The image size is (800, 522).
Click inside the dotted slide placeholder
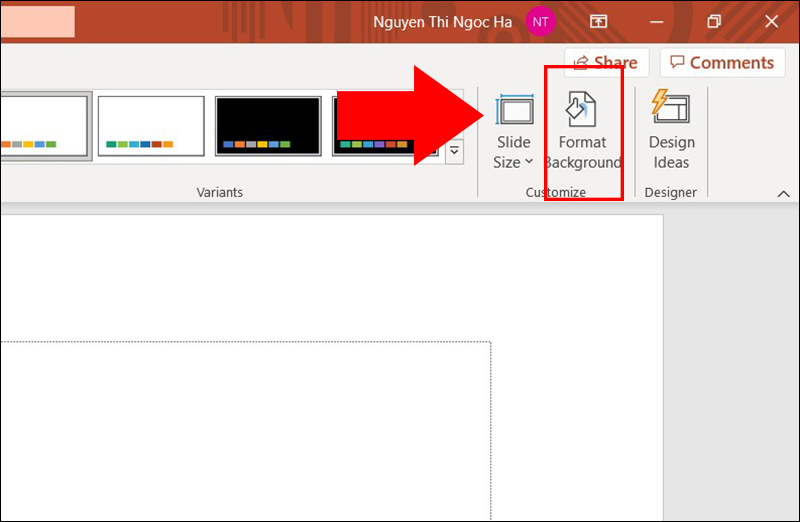(x=245, y=431)
